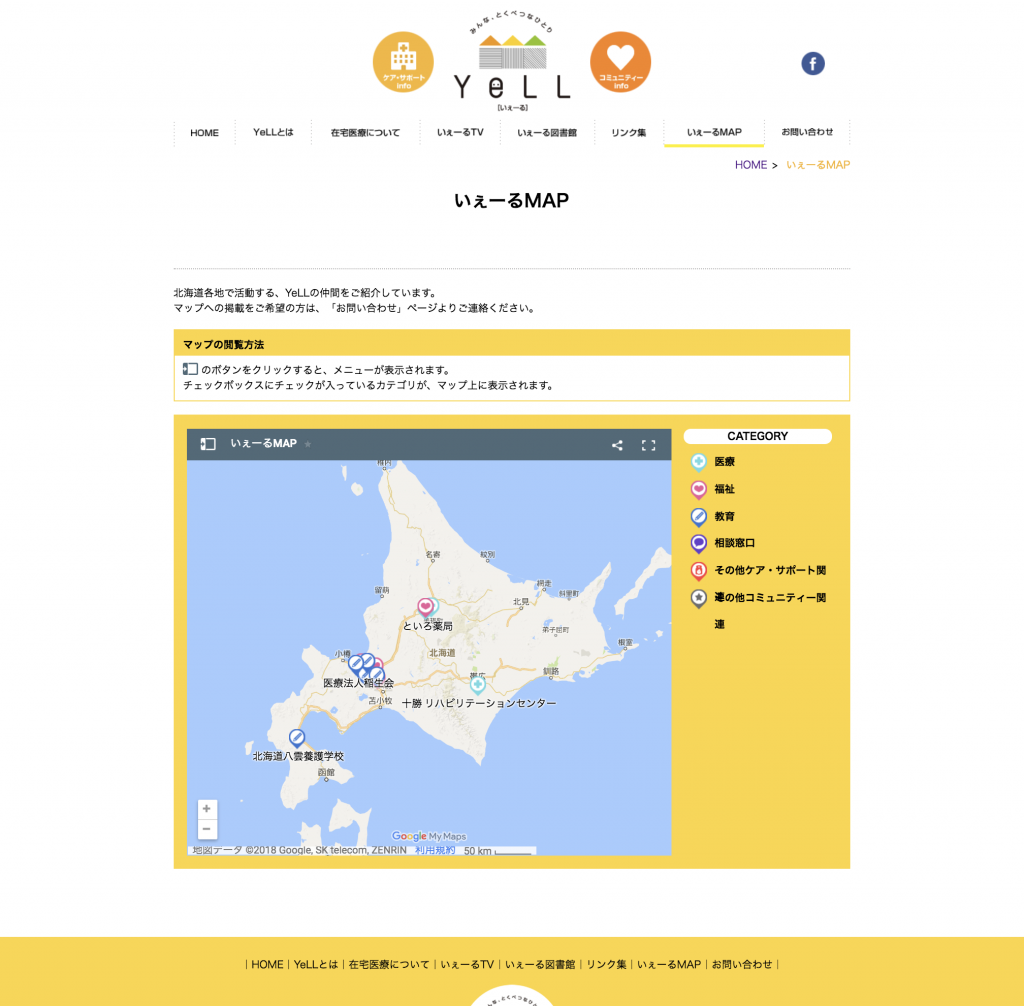
Task: Select the その他ケア・サポート関連 category icon
Action: pyautogui.click(x=698, y=571)
